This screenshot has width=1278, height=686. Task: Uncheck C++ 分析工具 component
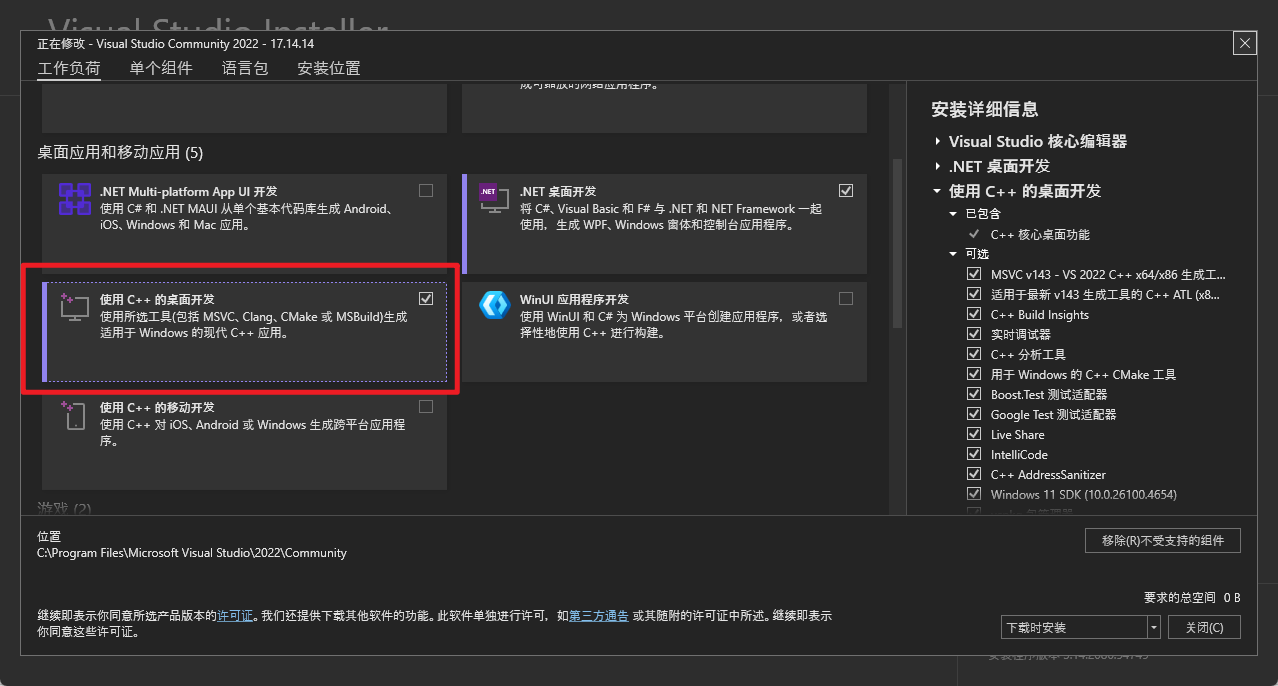pyautogui.click(x=974, y=354)
